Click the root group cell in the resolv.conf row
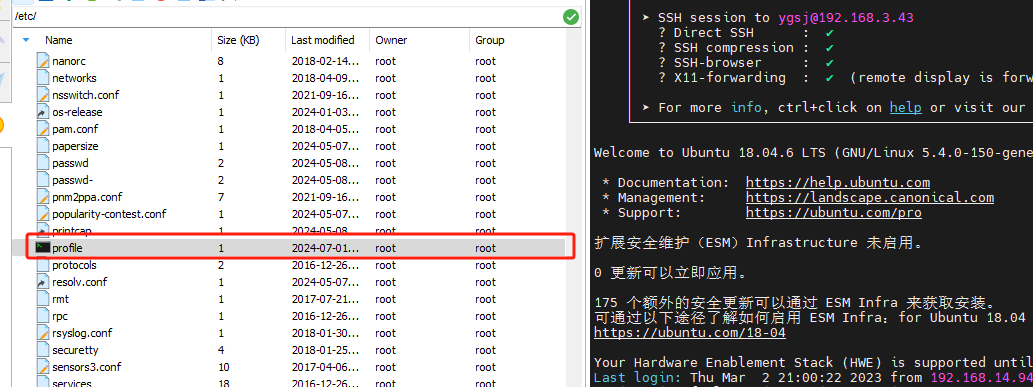Image resolution: width=1033 pixels, height=387 pixels. [x=486, y=282]
